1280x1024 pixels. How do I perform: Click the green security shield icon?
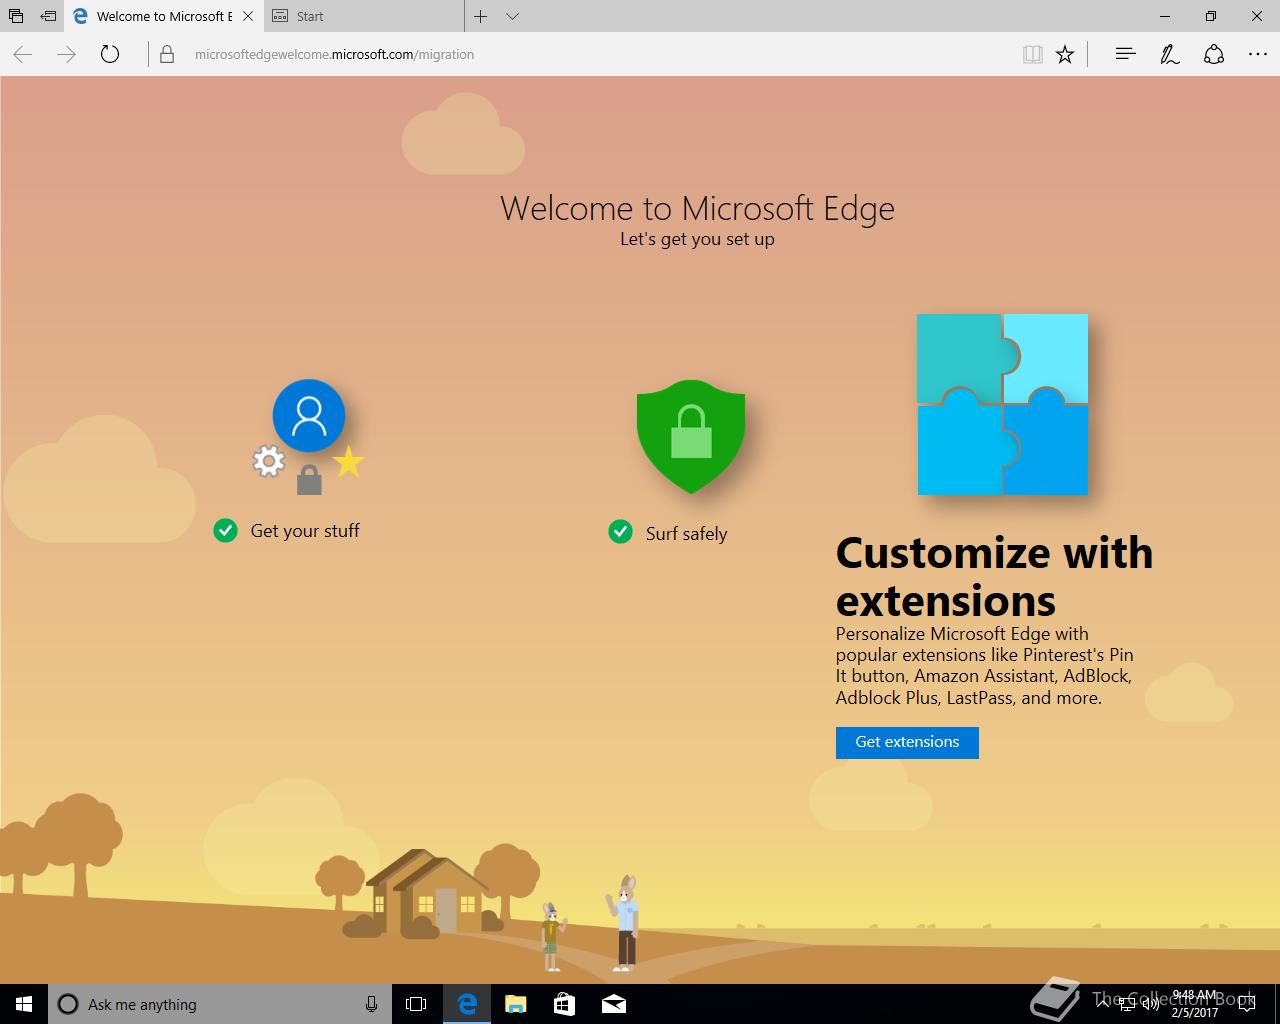pyautogui.click(x=691, y=436)
